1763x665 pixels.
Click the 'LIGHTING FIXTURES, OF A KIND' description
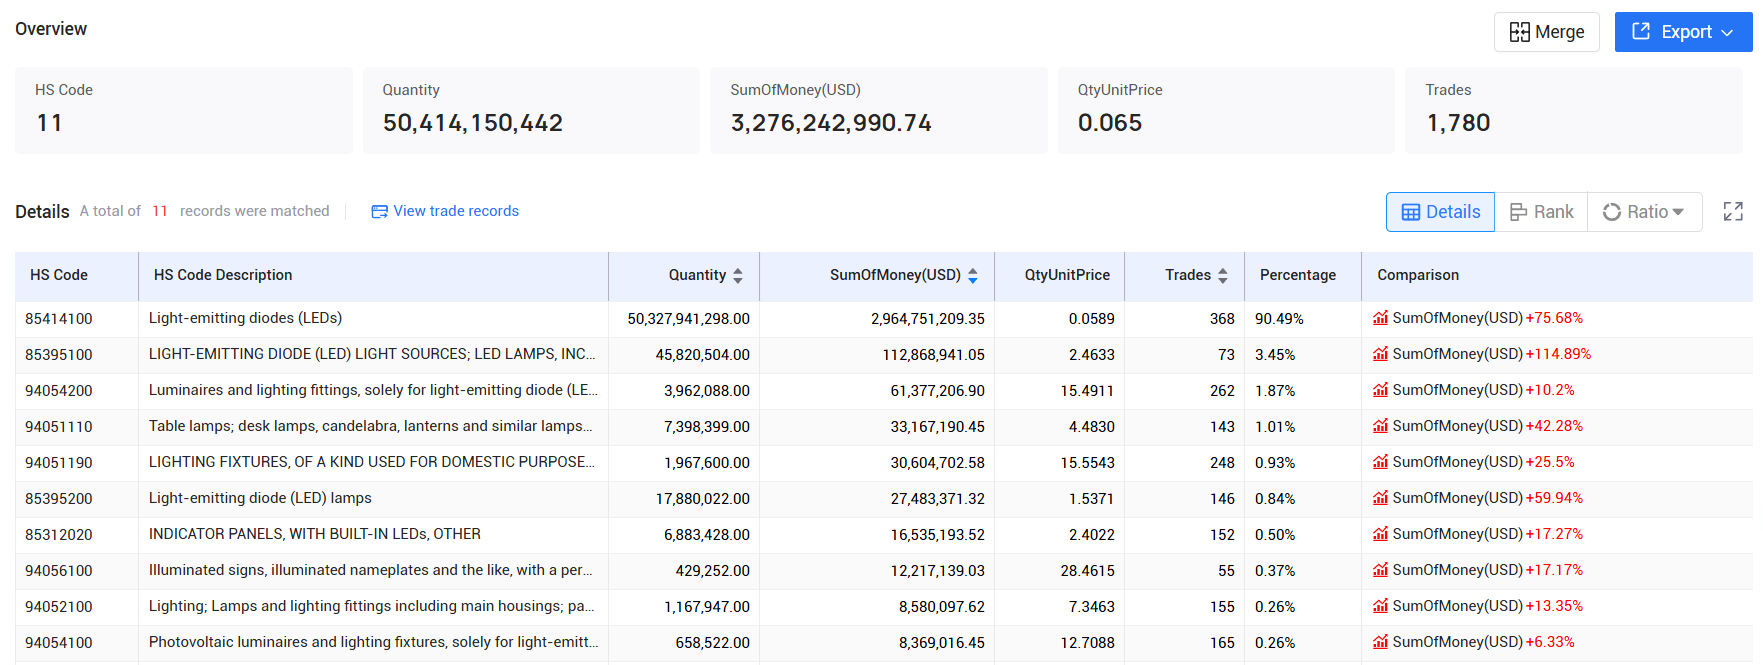point(372,462)
